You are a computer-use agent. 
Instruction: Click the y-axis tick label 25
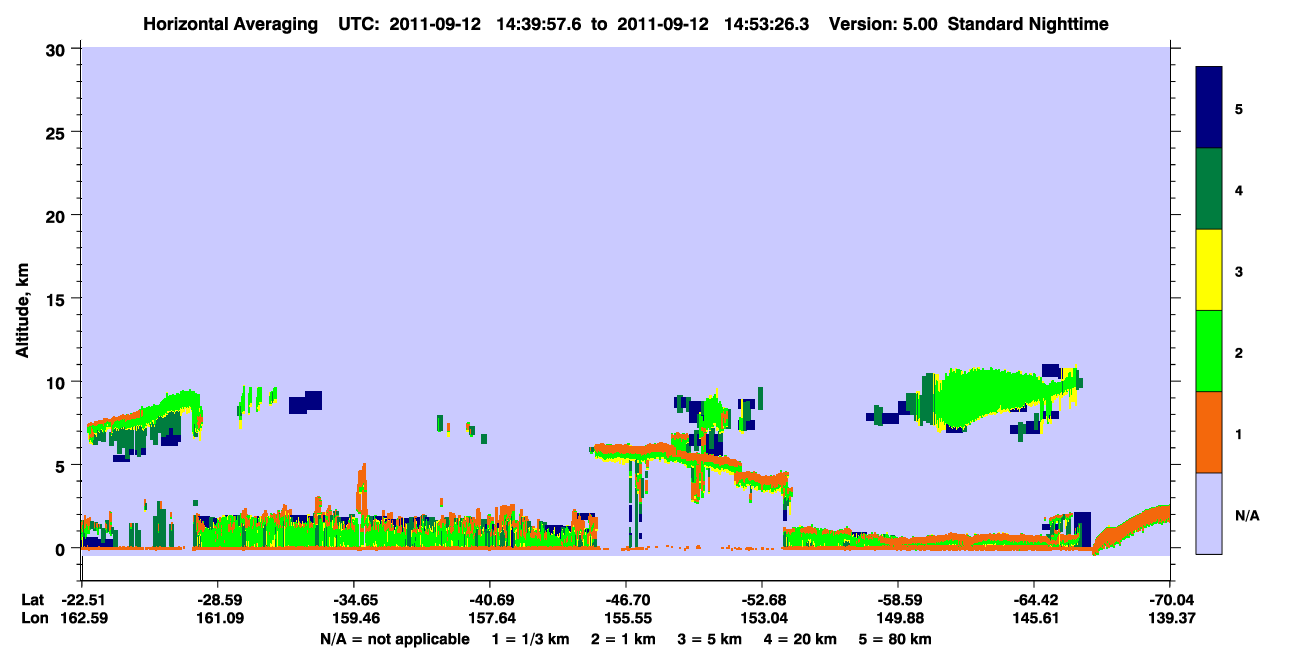point(58,132)
